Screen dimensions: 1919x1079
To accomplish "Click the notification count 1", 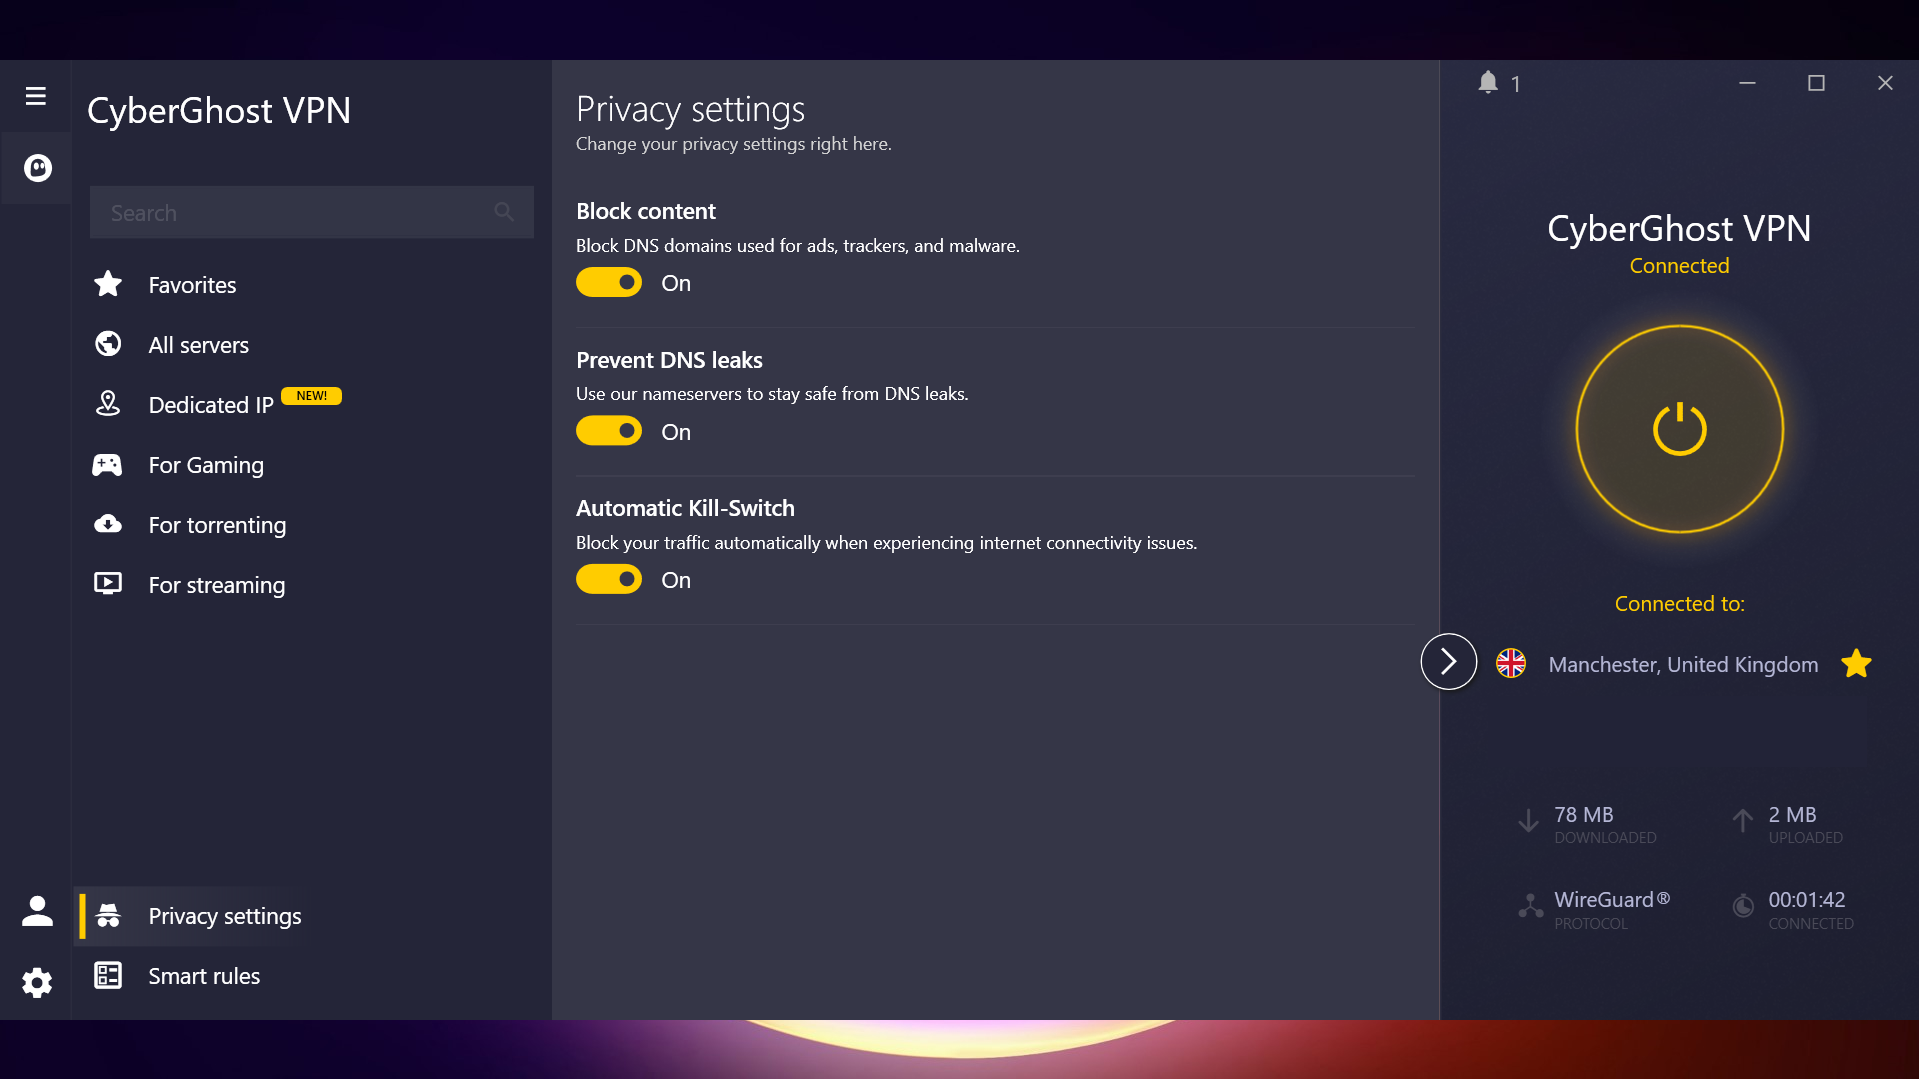I will [x=1516, y=84].
